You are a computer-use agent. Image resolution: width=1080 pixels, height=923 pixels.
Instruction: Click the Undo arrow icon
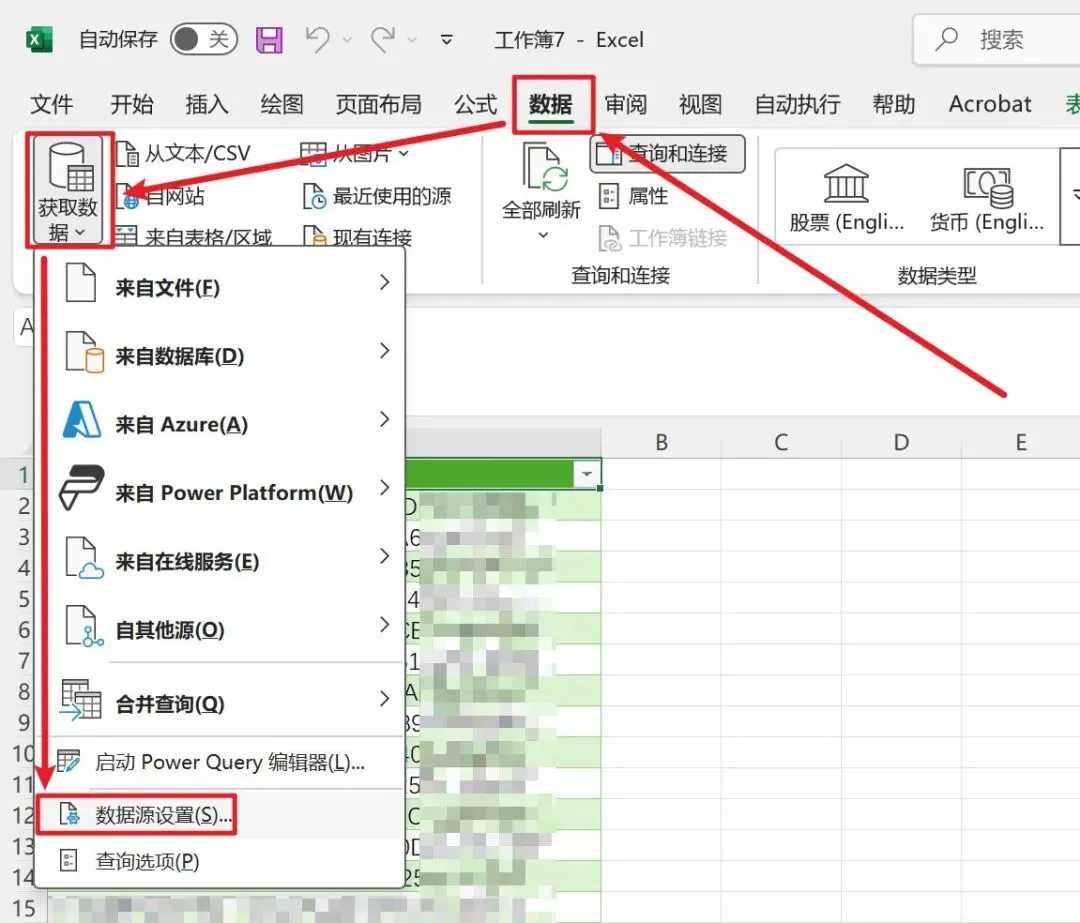pyautogui.click(x=318, y=39)
